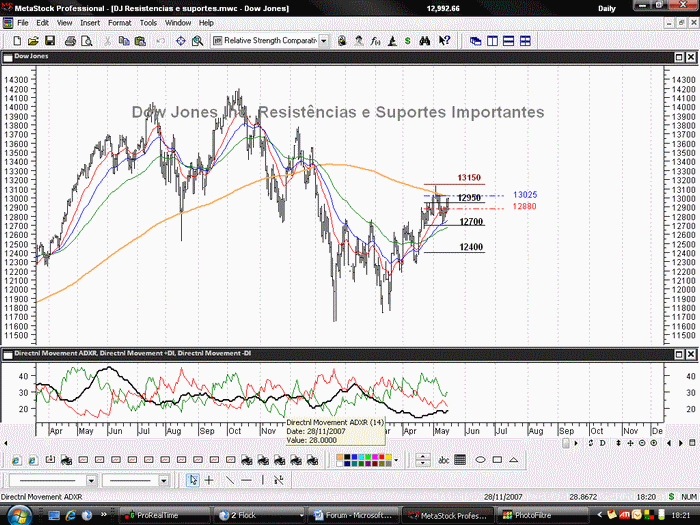
Task: Open print preview icon
Action: 87,41
